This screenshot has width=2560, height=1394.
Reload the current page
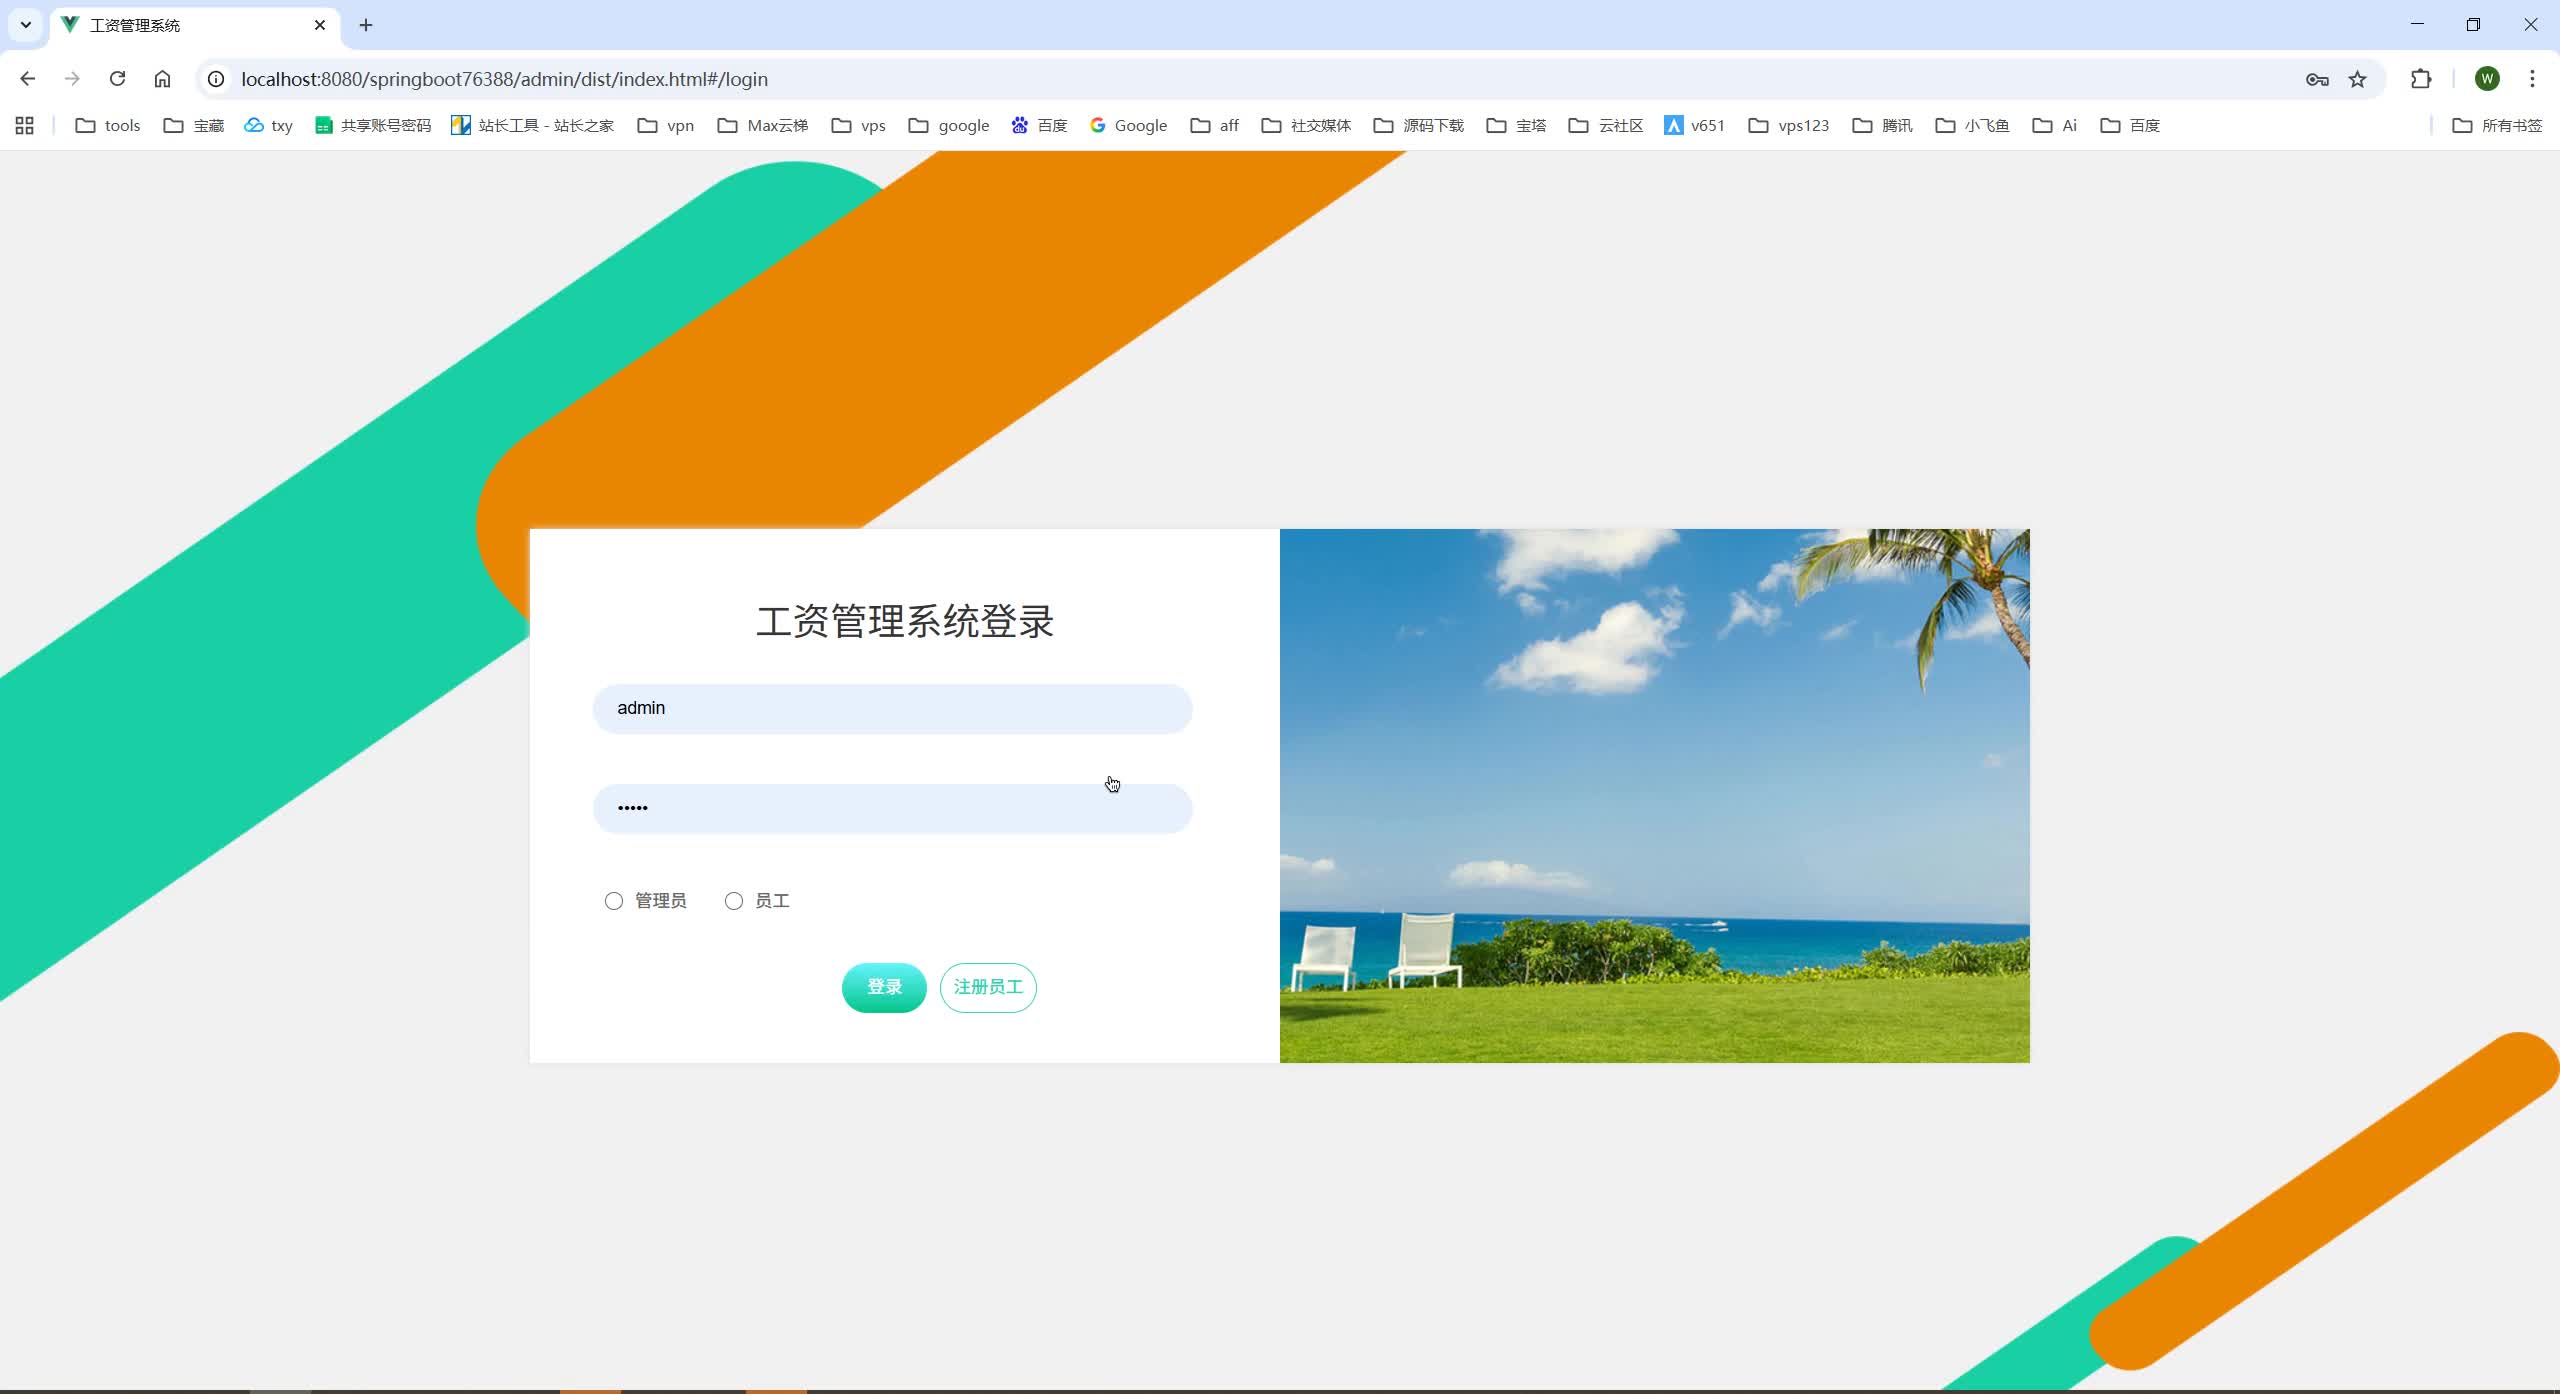(117, 79)
